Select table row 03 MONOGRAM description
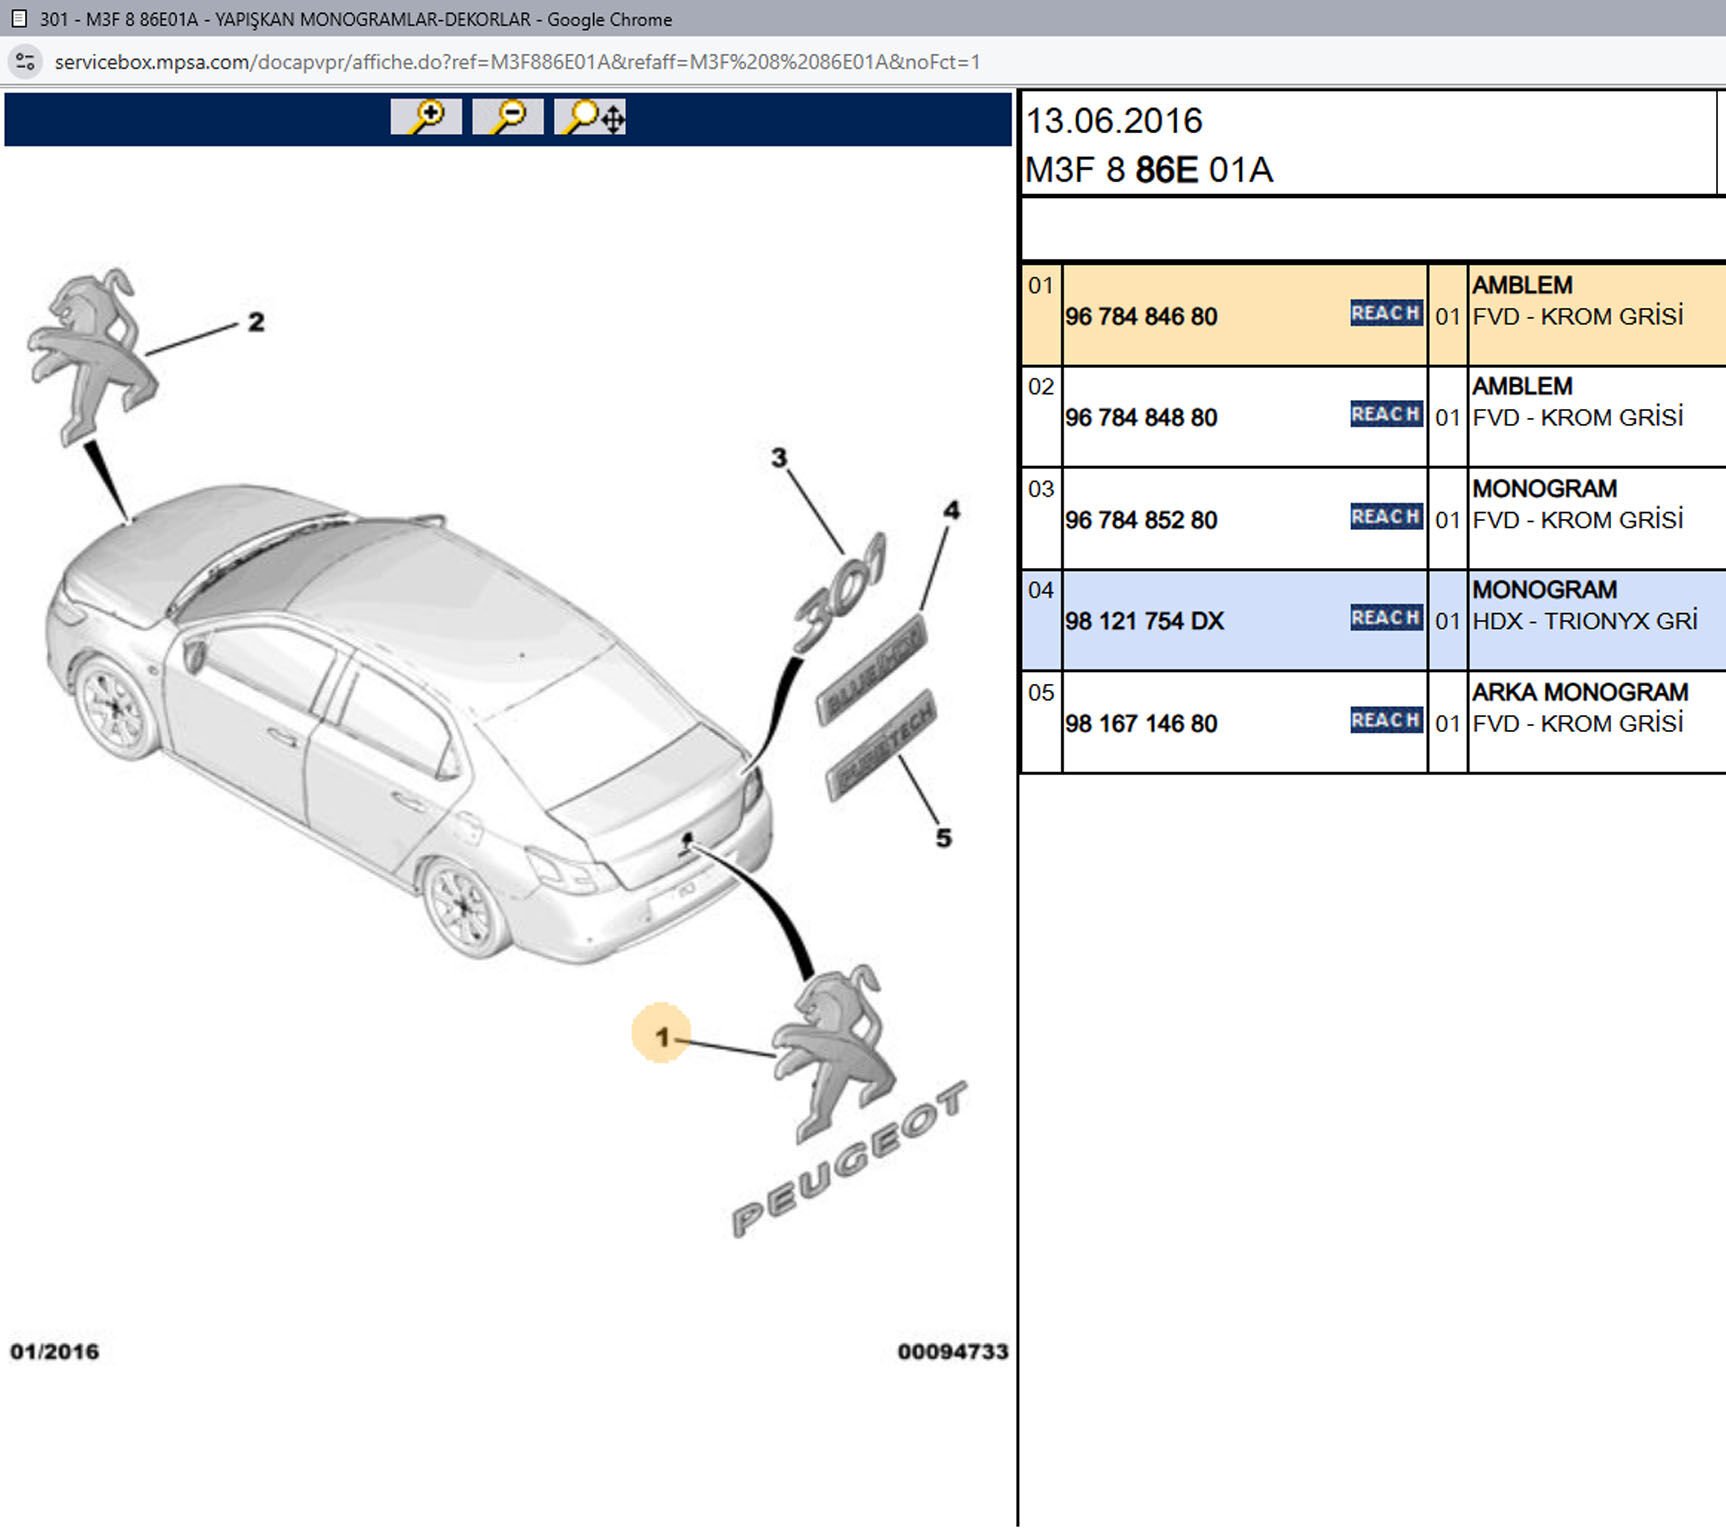Image resolution: width=1726 pixels, height=1536 pixels. [1544, 489]
